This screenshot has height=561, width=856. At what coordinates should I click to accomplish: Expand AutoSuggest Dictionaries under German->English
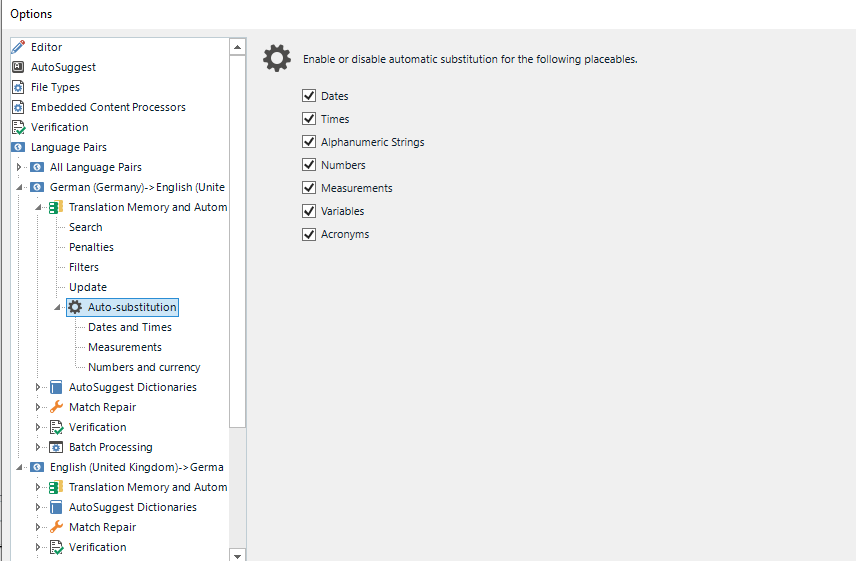(39, 387)
